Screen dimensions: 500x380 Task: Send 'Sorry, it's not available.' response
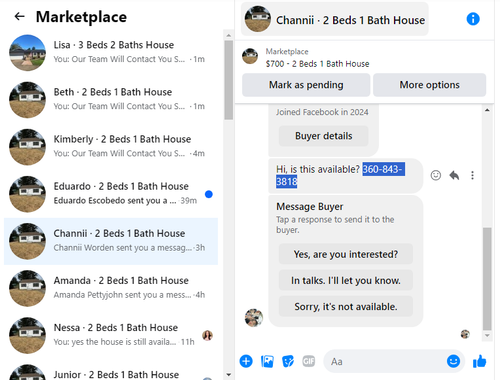click(x=346, y=306)
